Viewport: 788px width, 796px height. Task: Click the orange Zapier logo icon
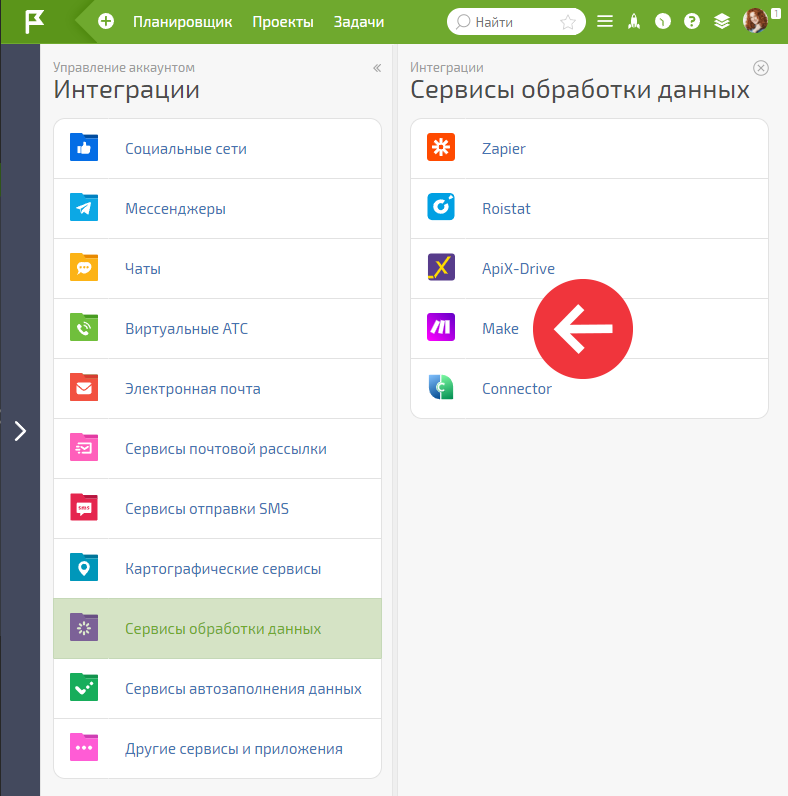tap(441, 147)
